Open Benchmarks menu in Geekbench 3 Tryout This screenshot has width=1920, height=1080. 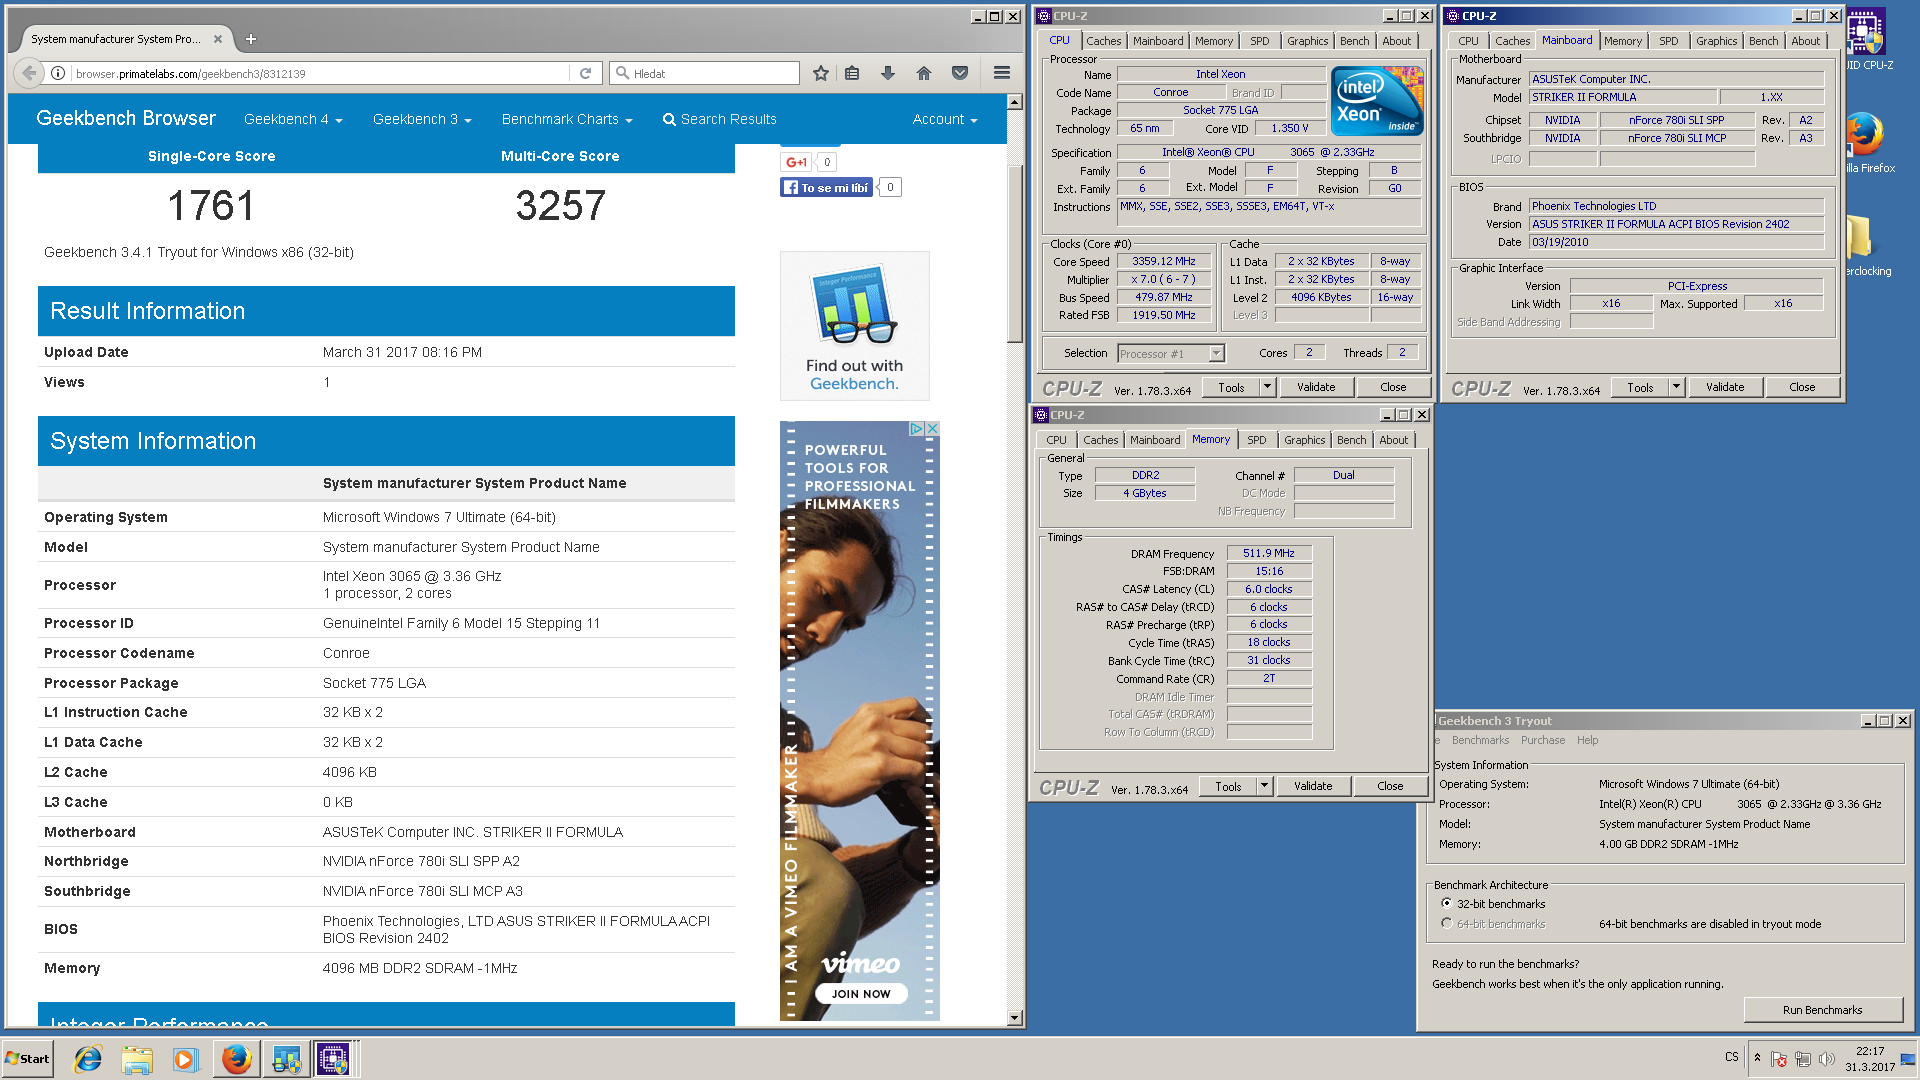(1480, 740)
